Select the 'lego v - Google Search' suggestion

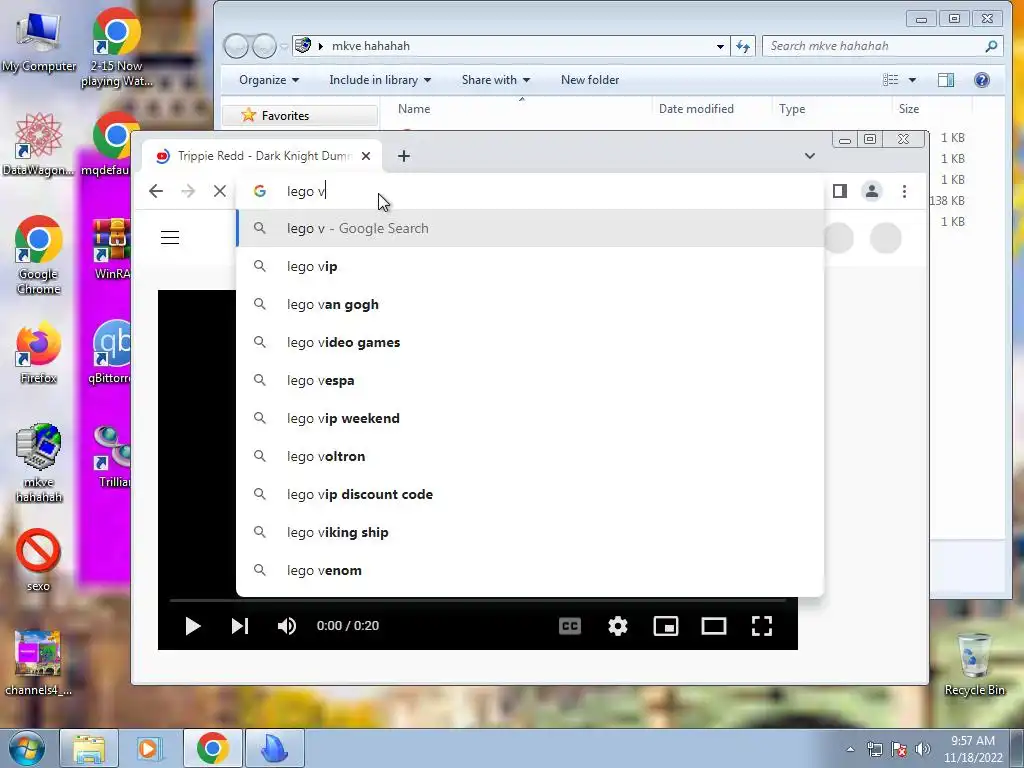(530, 229)
